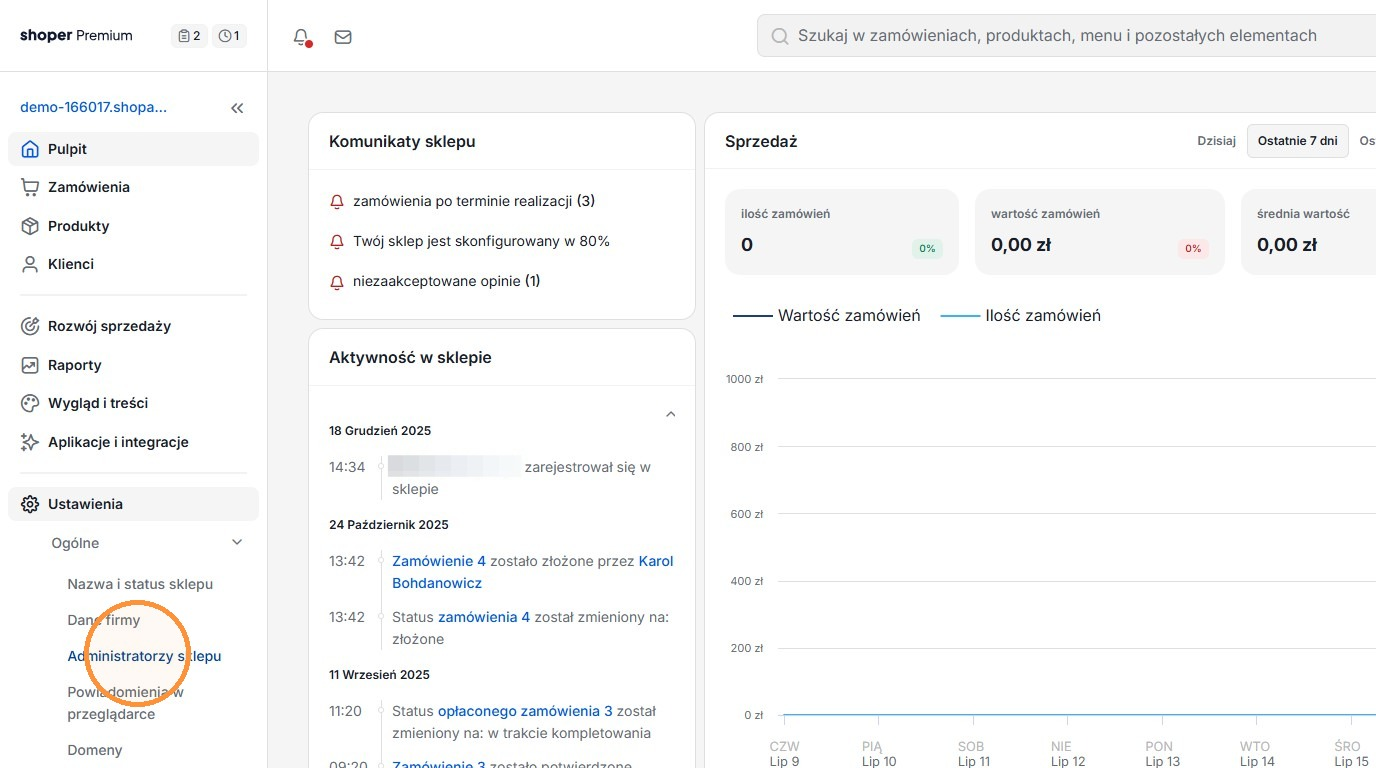Image resolution: width=1376 pixels, height=768 pixels.
Task: Click the Klienci person icon
Action: point(30,264)
